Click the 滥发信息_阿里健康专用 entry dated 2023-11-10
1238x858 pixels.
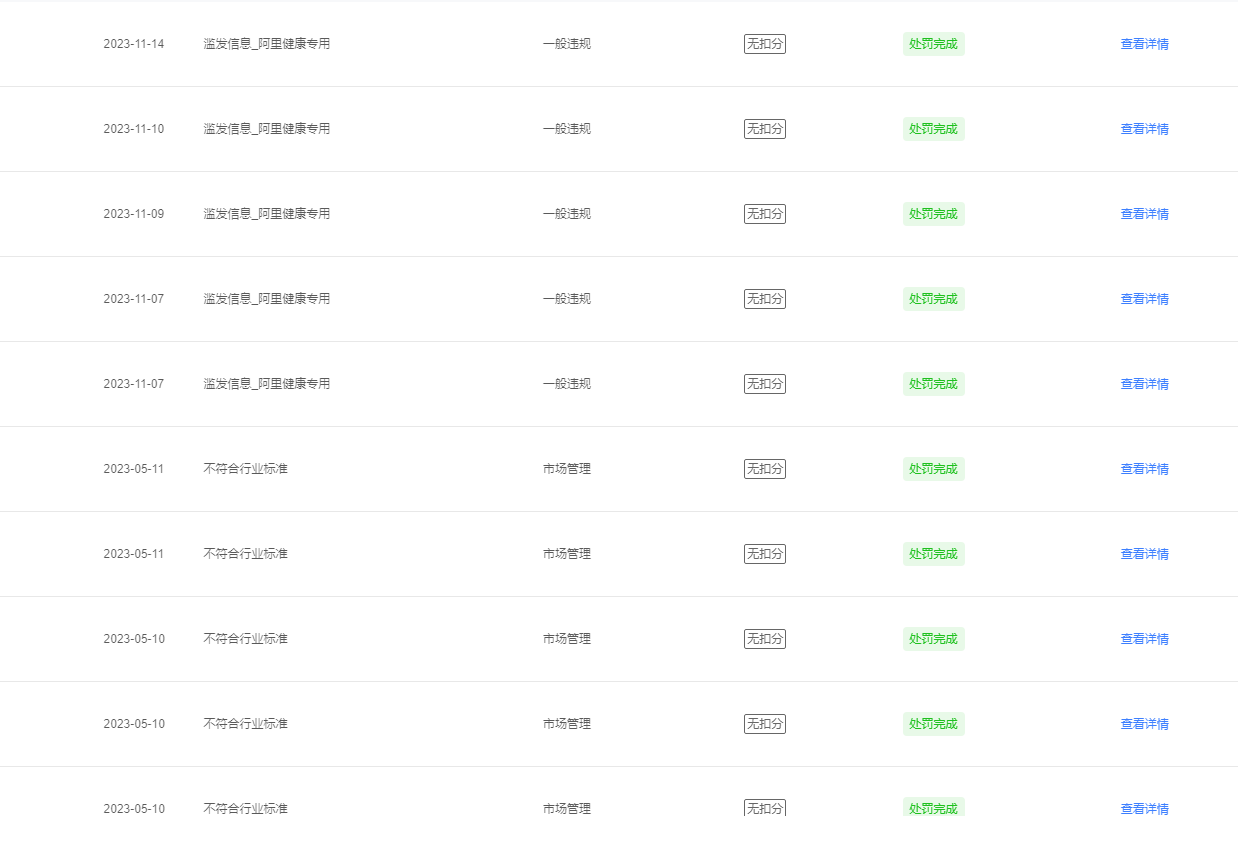point(267,129)
